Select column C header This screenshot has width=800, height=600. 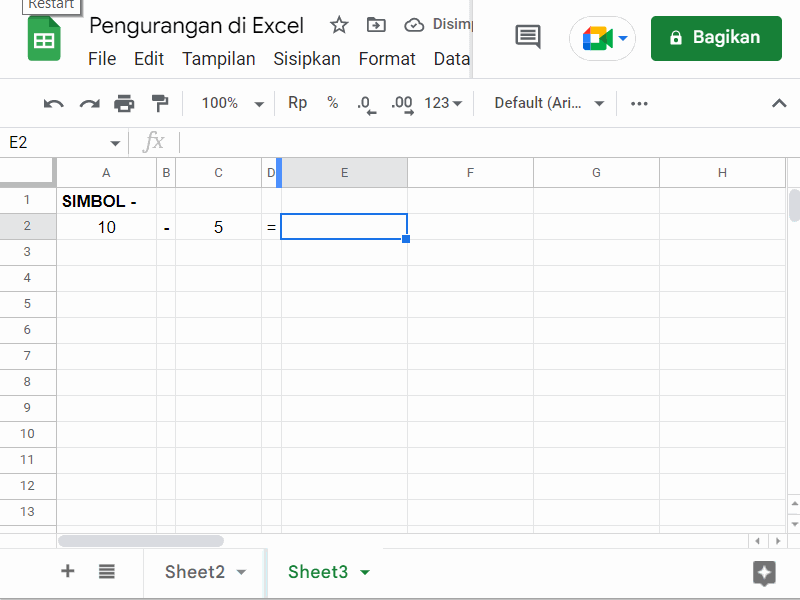[218, 173]
